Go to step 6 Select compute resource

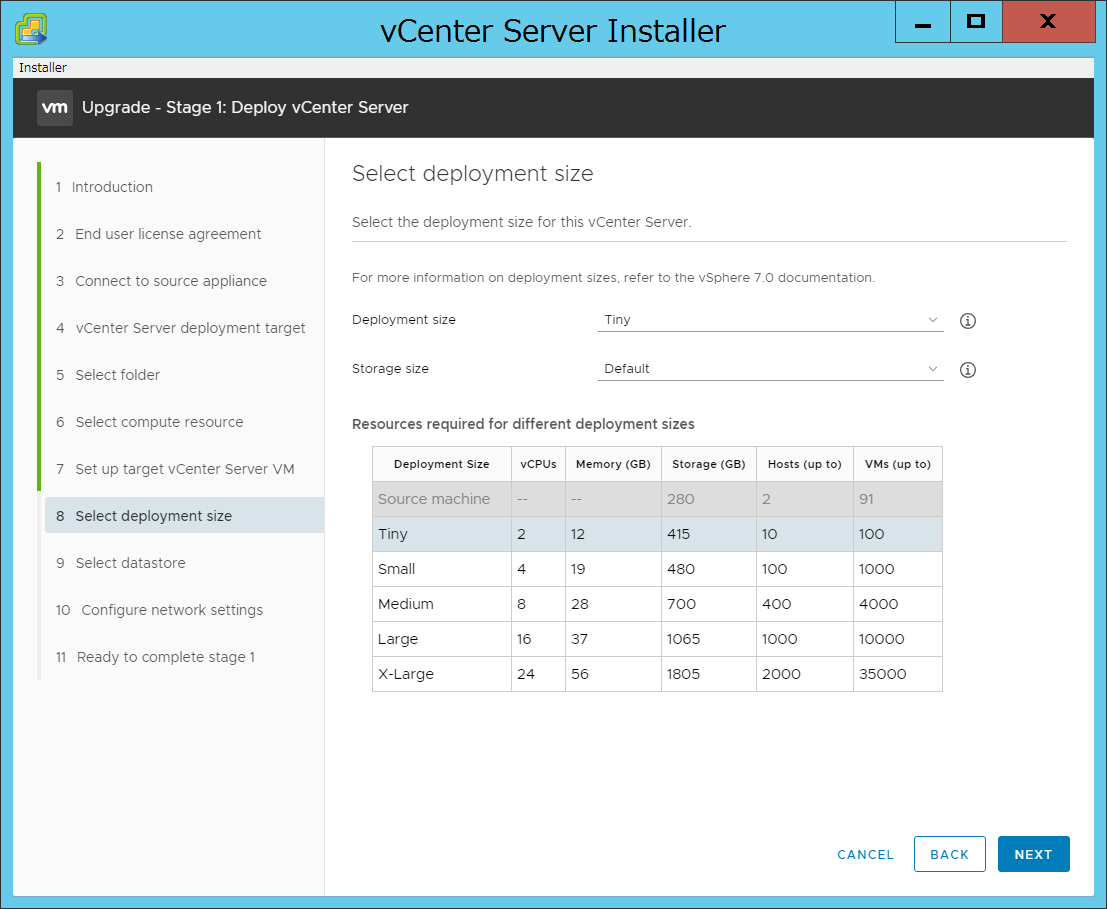150,422
